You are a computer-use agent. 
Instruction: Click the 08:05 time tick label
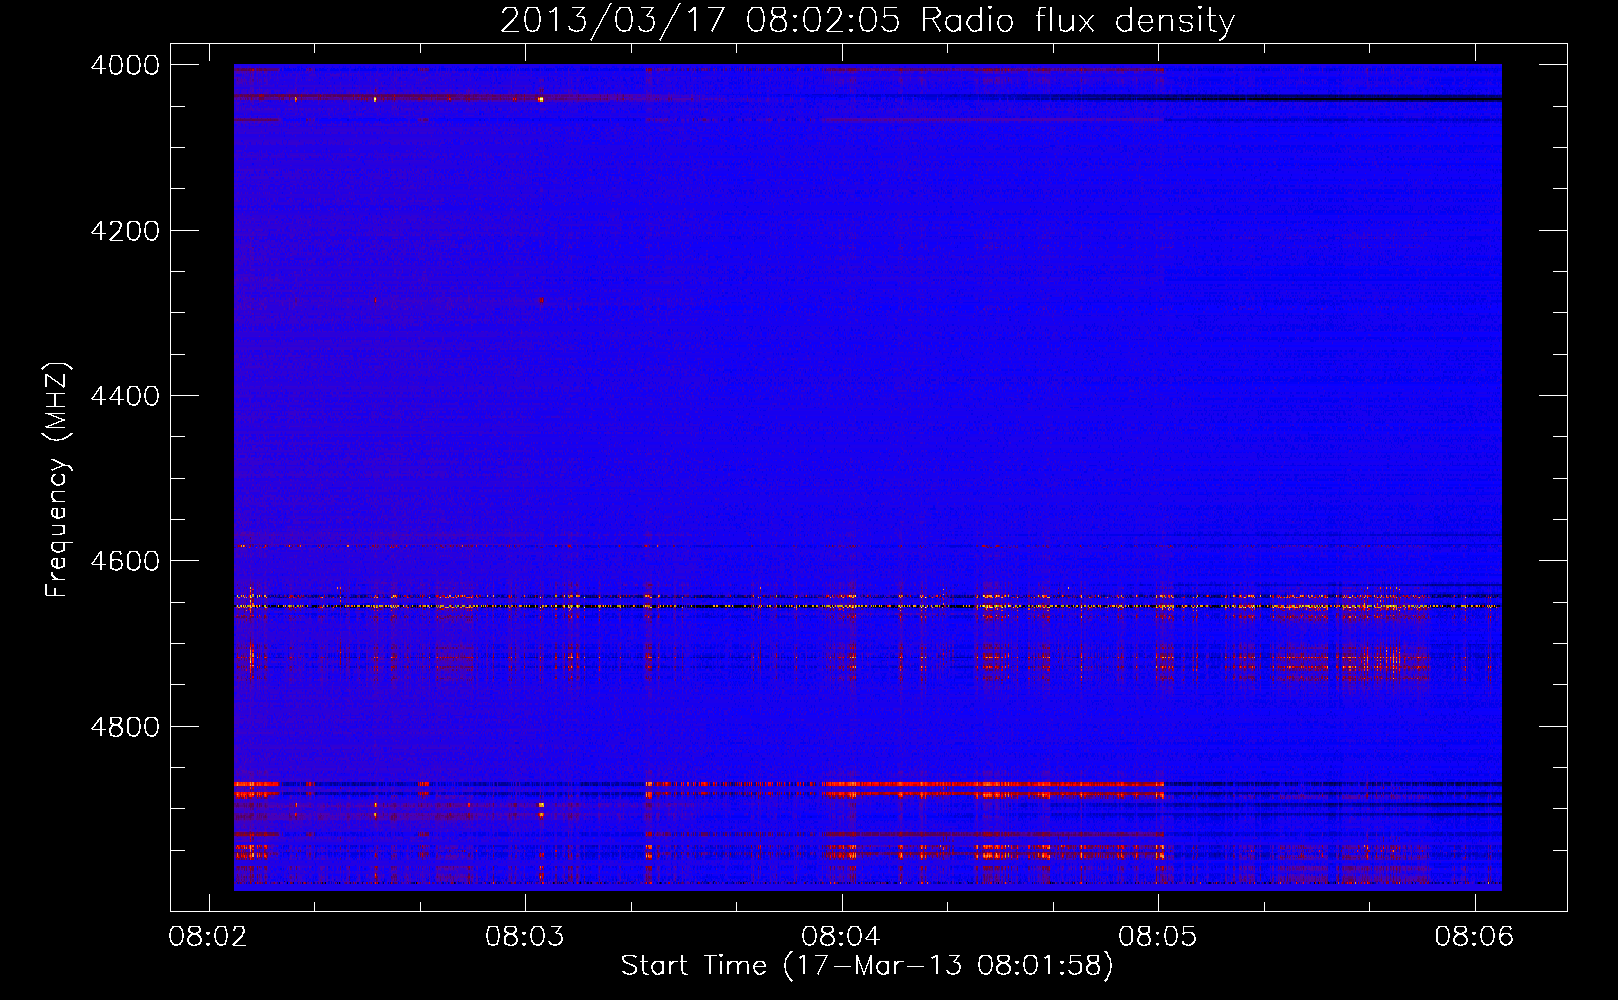pyautogui.click(x=1158, y=937)
